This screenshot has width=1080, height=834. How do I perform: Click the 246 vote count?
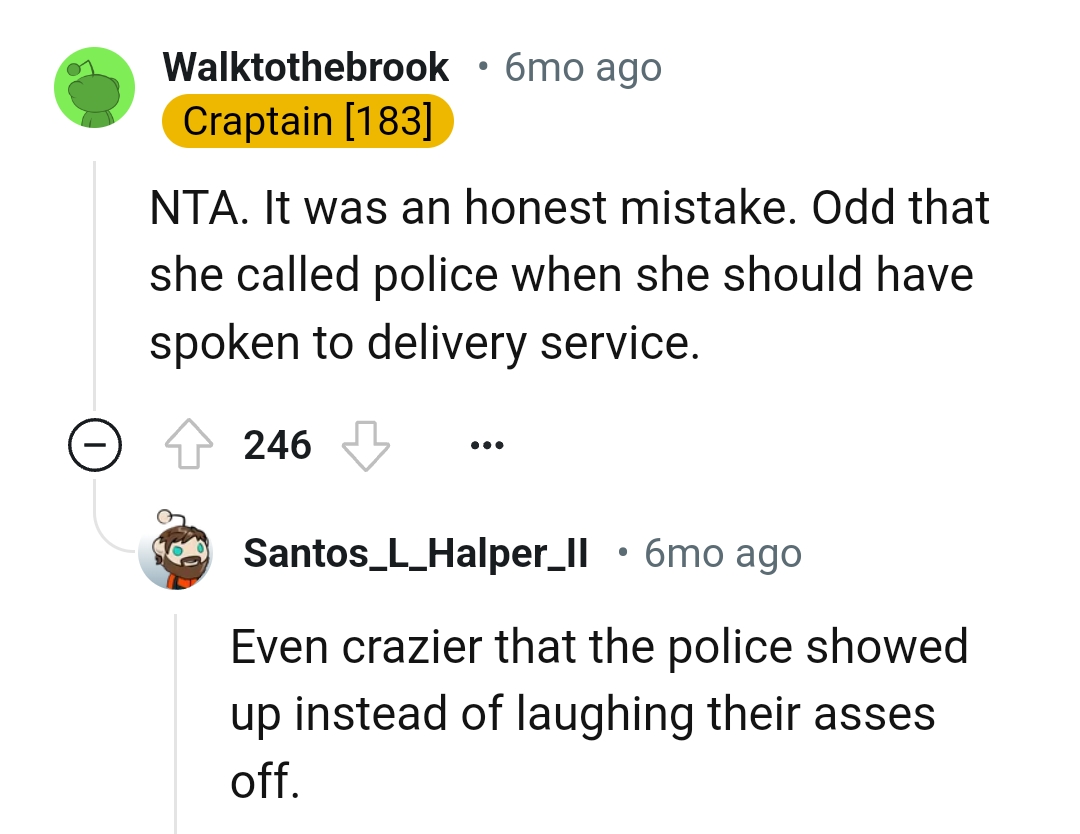point(276,445)
